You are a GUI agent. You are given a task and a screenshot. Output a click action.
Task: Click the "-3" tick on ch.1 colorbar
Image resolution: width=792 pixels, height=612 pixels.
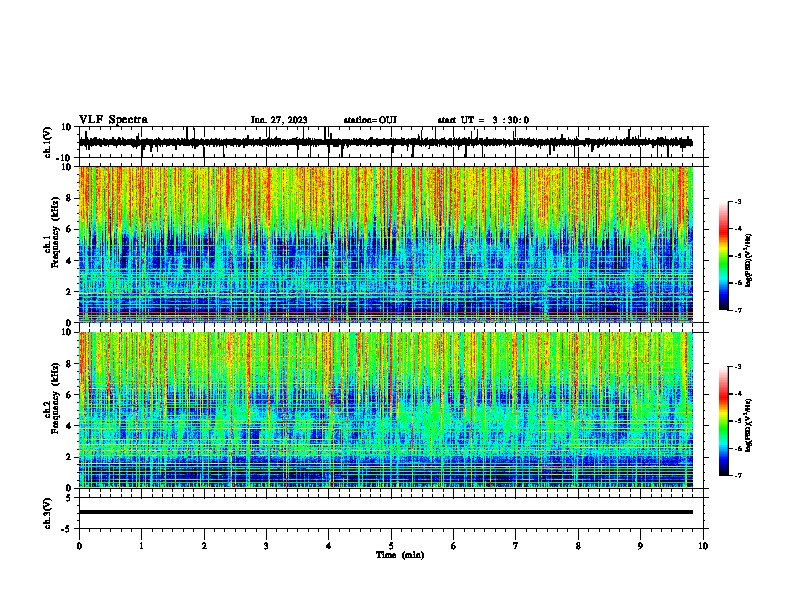[738, 202]
